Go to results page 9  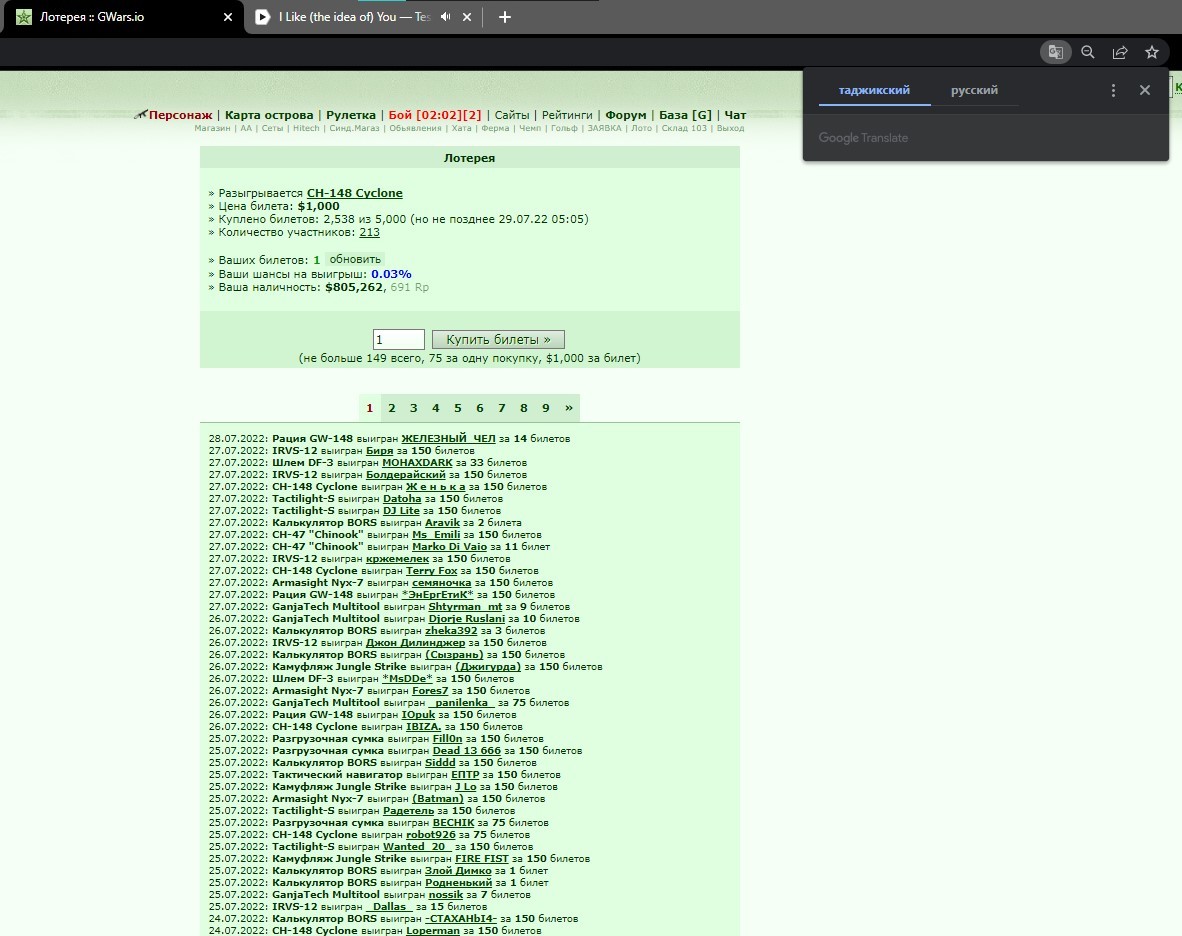(x=546, y=408)
